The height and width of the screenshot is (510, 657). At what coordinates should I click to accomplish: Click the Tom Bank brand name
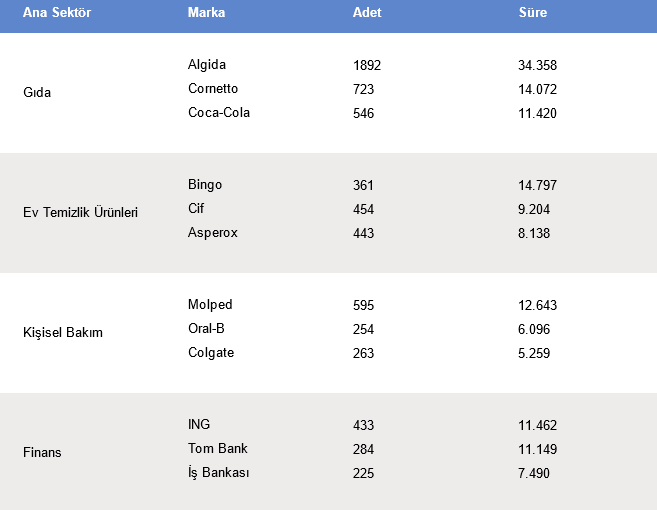(217, 448)
